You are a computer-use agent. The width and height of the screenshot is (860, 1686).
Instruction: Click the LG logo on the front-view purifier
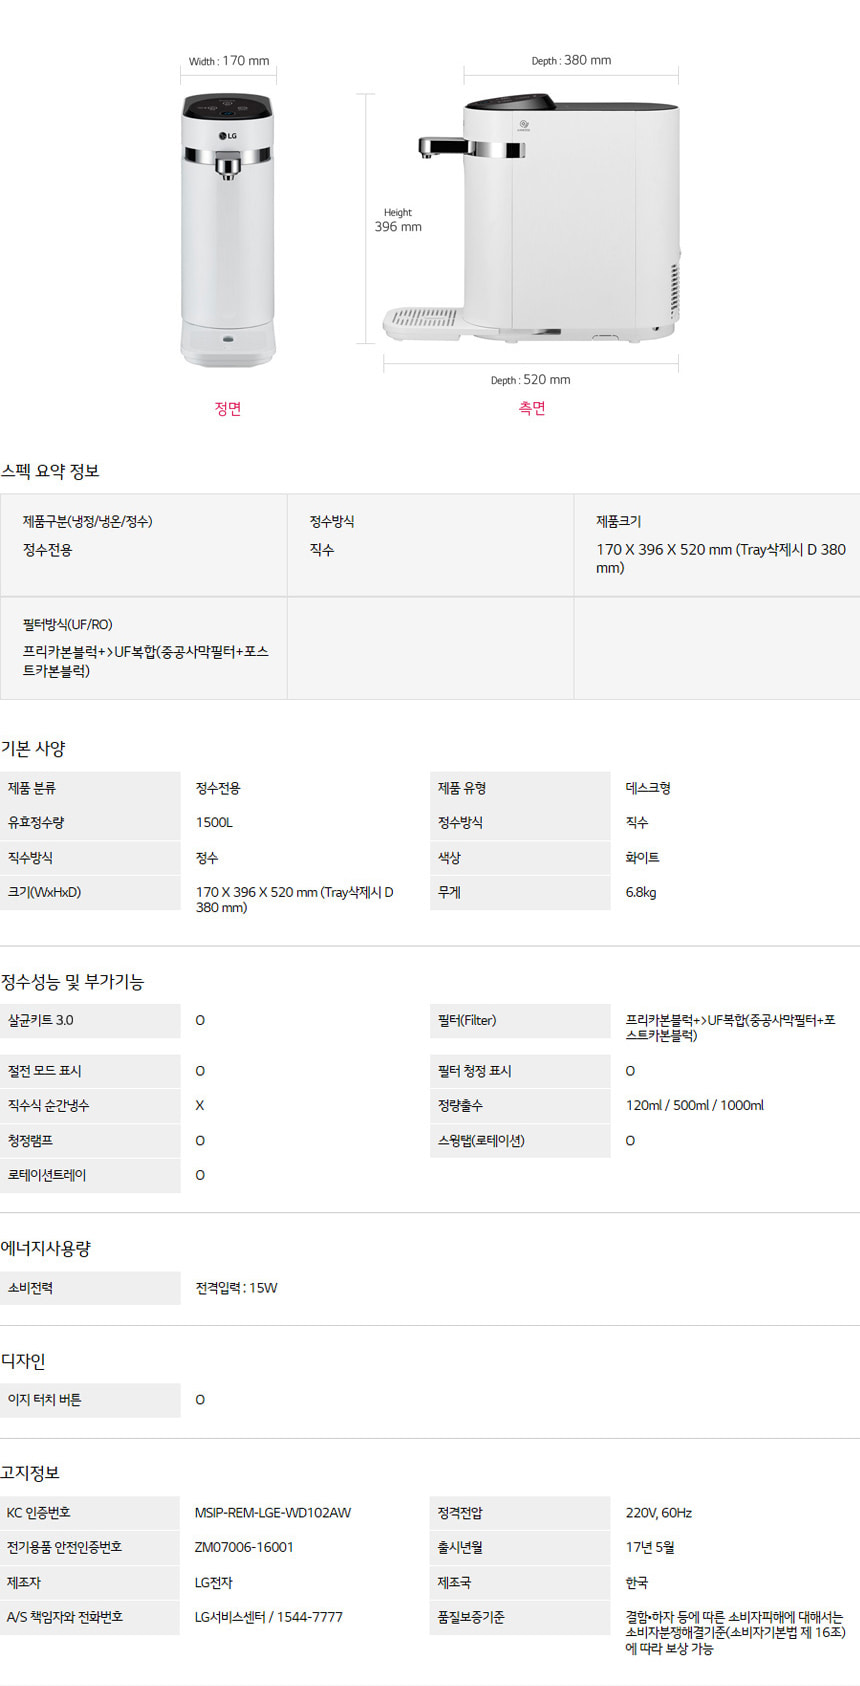coord(228,136)
